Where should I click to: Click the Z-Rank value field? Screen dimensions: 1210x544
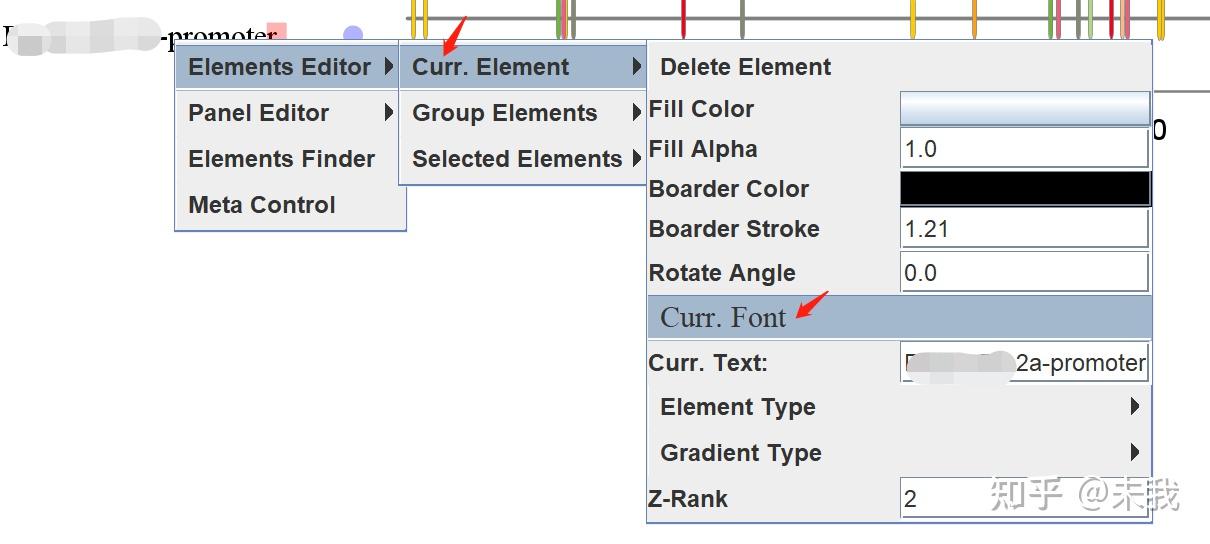click(1024, 498)
